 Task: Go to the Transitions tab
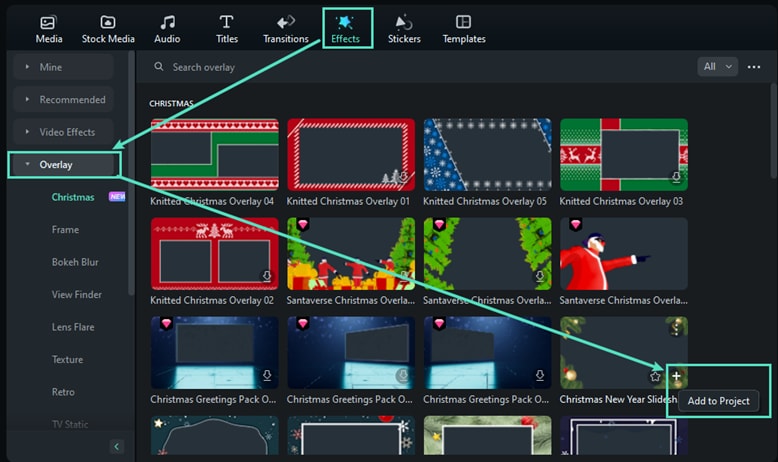click(286, 29)
